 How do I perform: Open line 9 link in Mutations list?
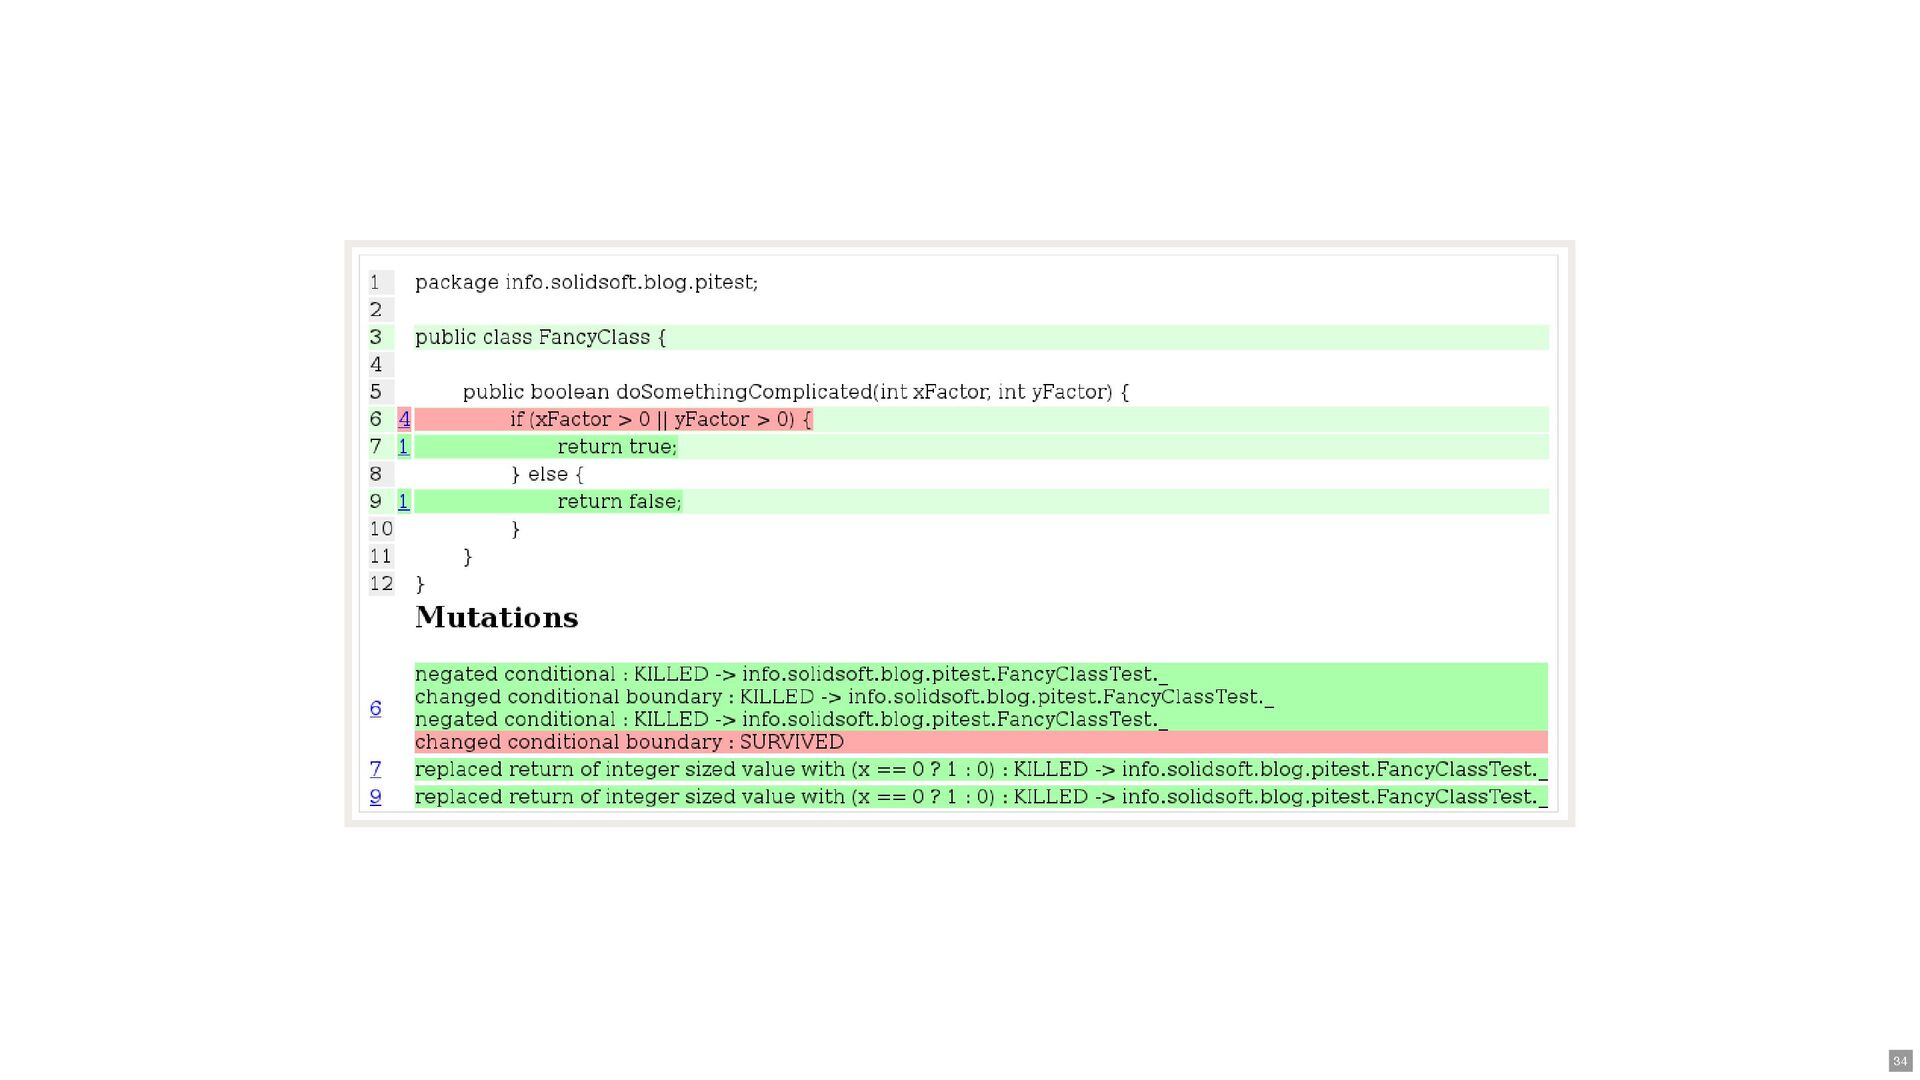[x=375, y=797]
